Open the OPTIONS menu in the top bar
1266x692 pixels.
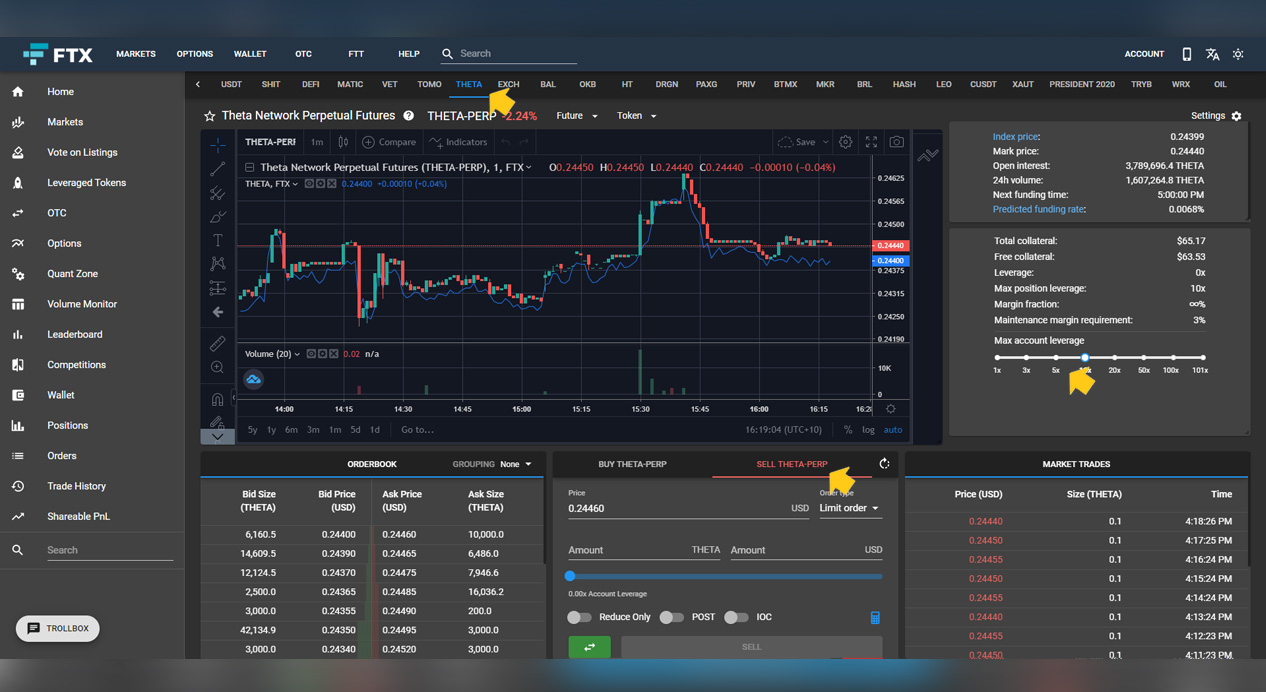pyautogui.click(x=195, y=54)
